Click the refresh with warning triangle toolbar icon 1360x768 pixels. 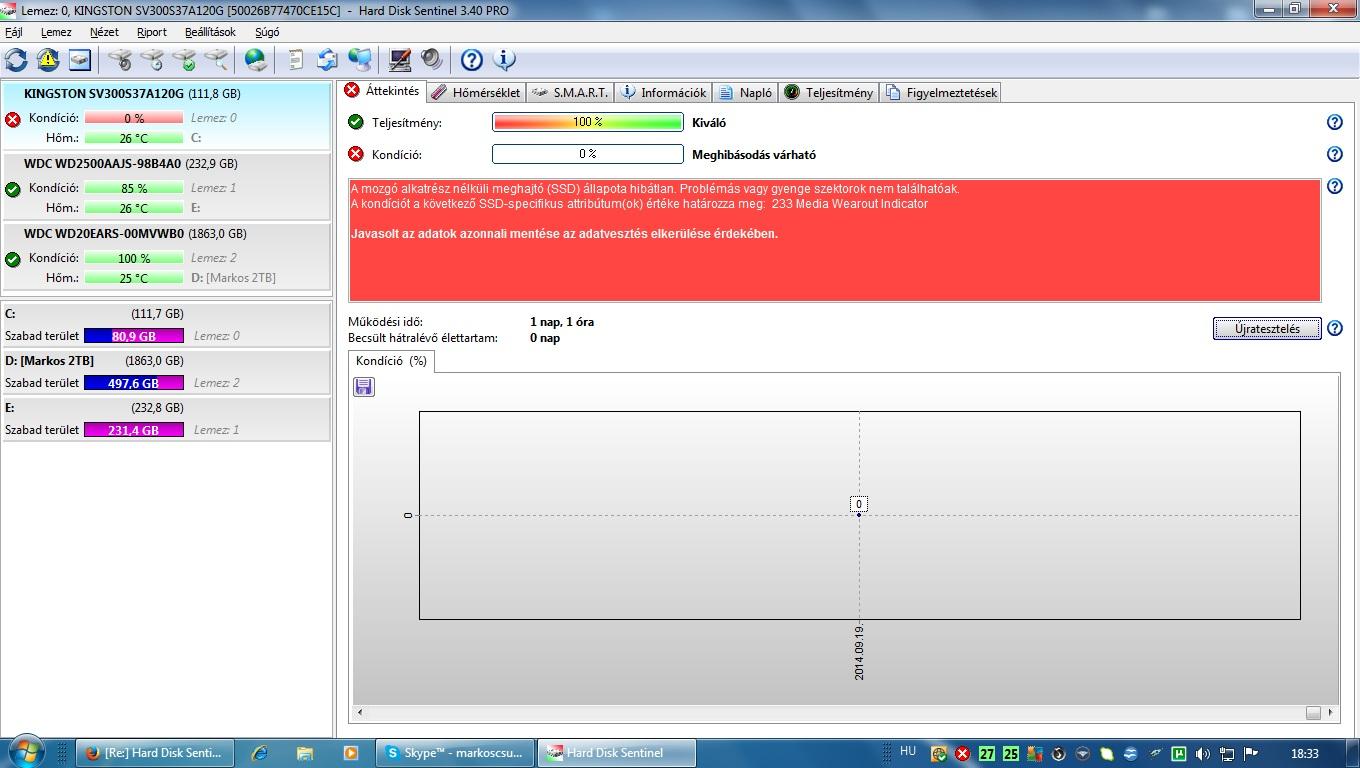coord(48,60)
